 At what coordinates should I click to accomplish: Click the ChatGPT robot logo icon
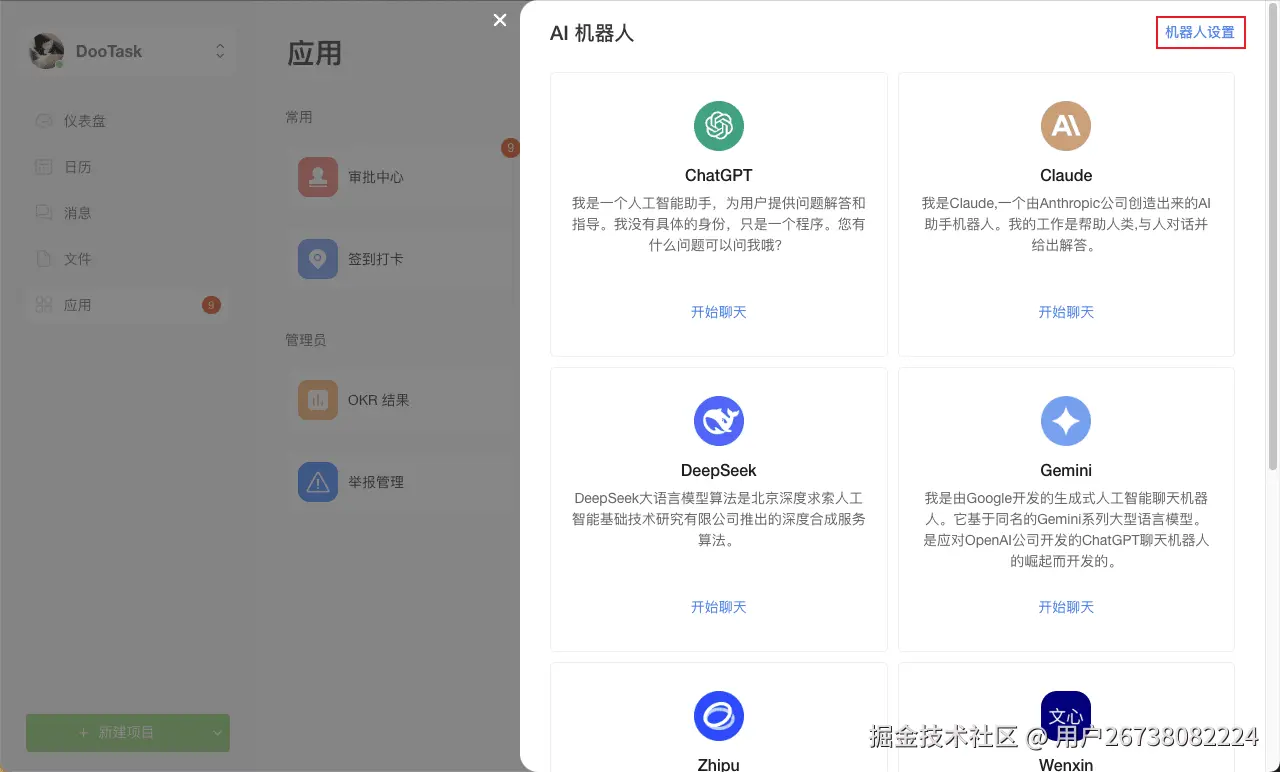pyautogui.click(x=719, y=126)
